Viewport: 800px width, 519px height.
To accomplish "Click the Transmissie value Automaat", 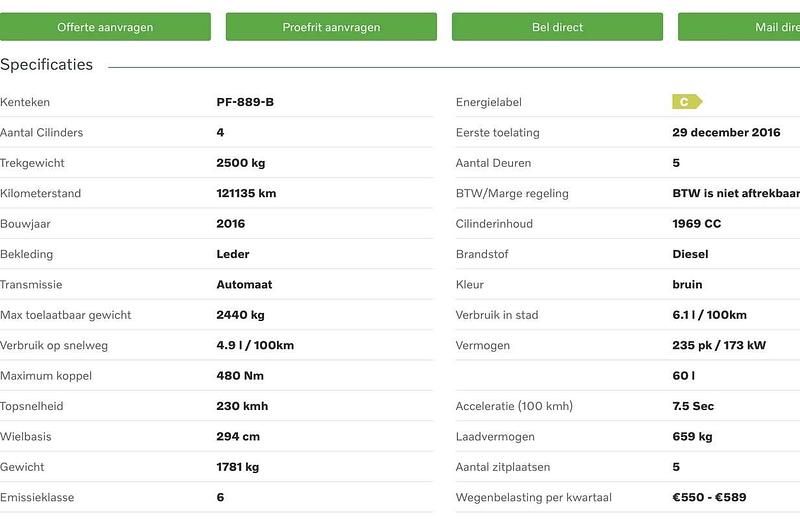I will [244, 284].
